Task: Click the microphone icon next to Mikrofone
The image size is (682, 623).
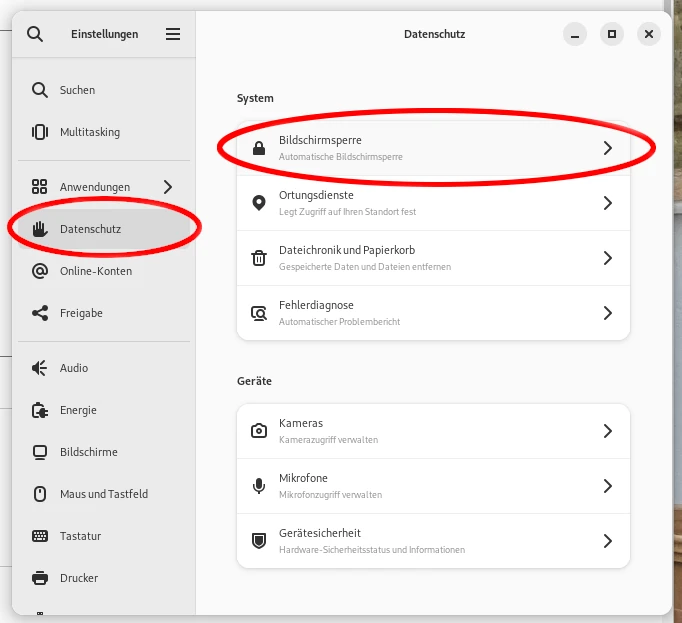Action: 259,486
